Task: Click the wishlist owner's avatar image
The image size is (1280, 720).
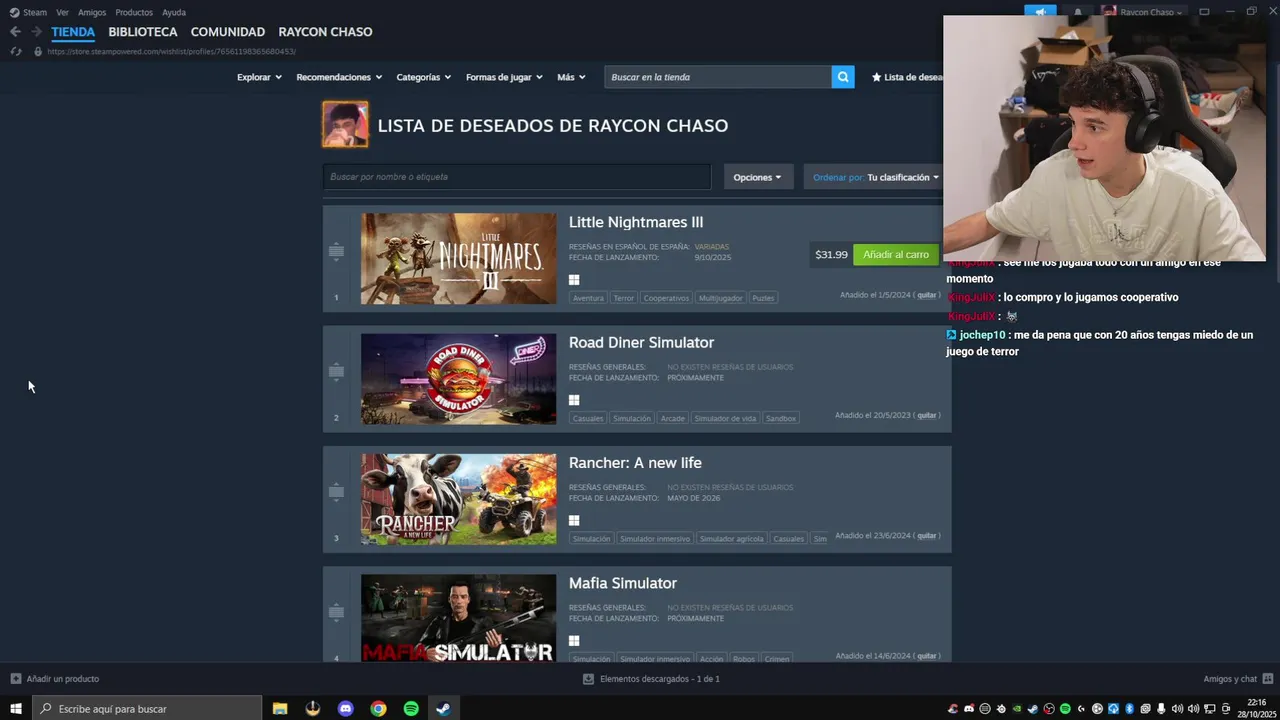Action: [x=345, y=125]
